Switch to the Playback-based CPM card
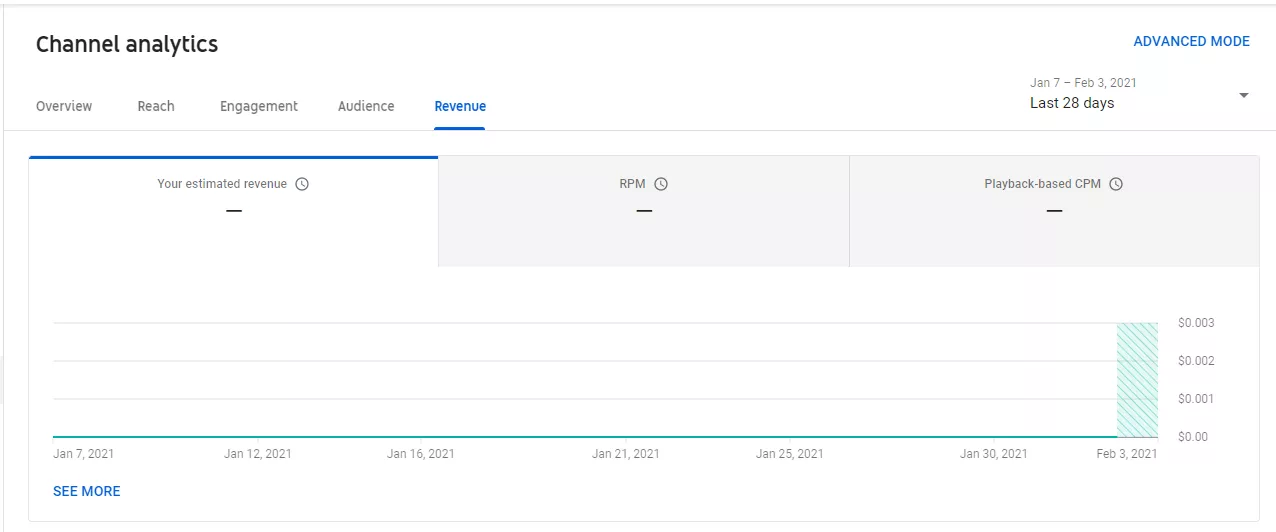This screenshot has width=1276, height=532. 1054,211
